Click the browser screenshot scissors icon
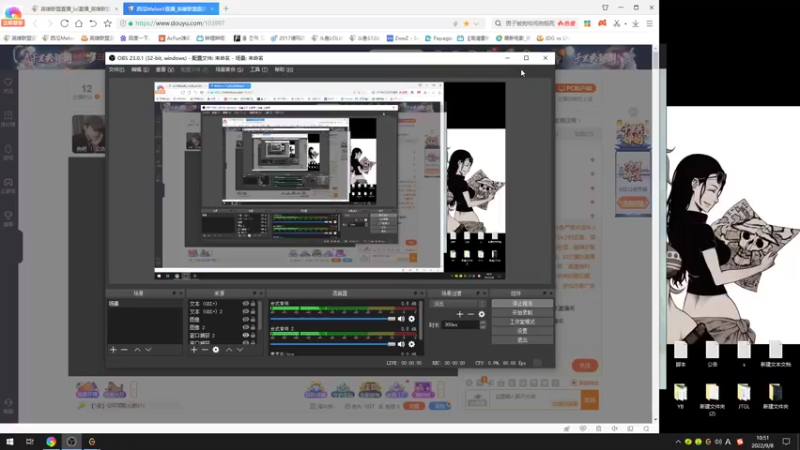The width and height of the screenshot is (800, 450). (x=616, y=23)
